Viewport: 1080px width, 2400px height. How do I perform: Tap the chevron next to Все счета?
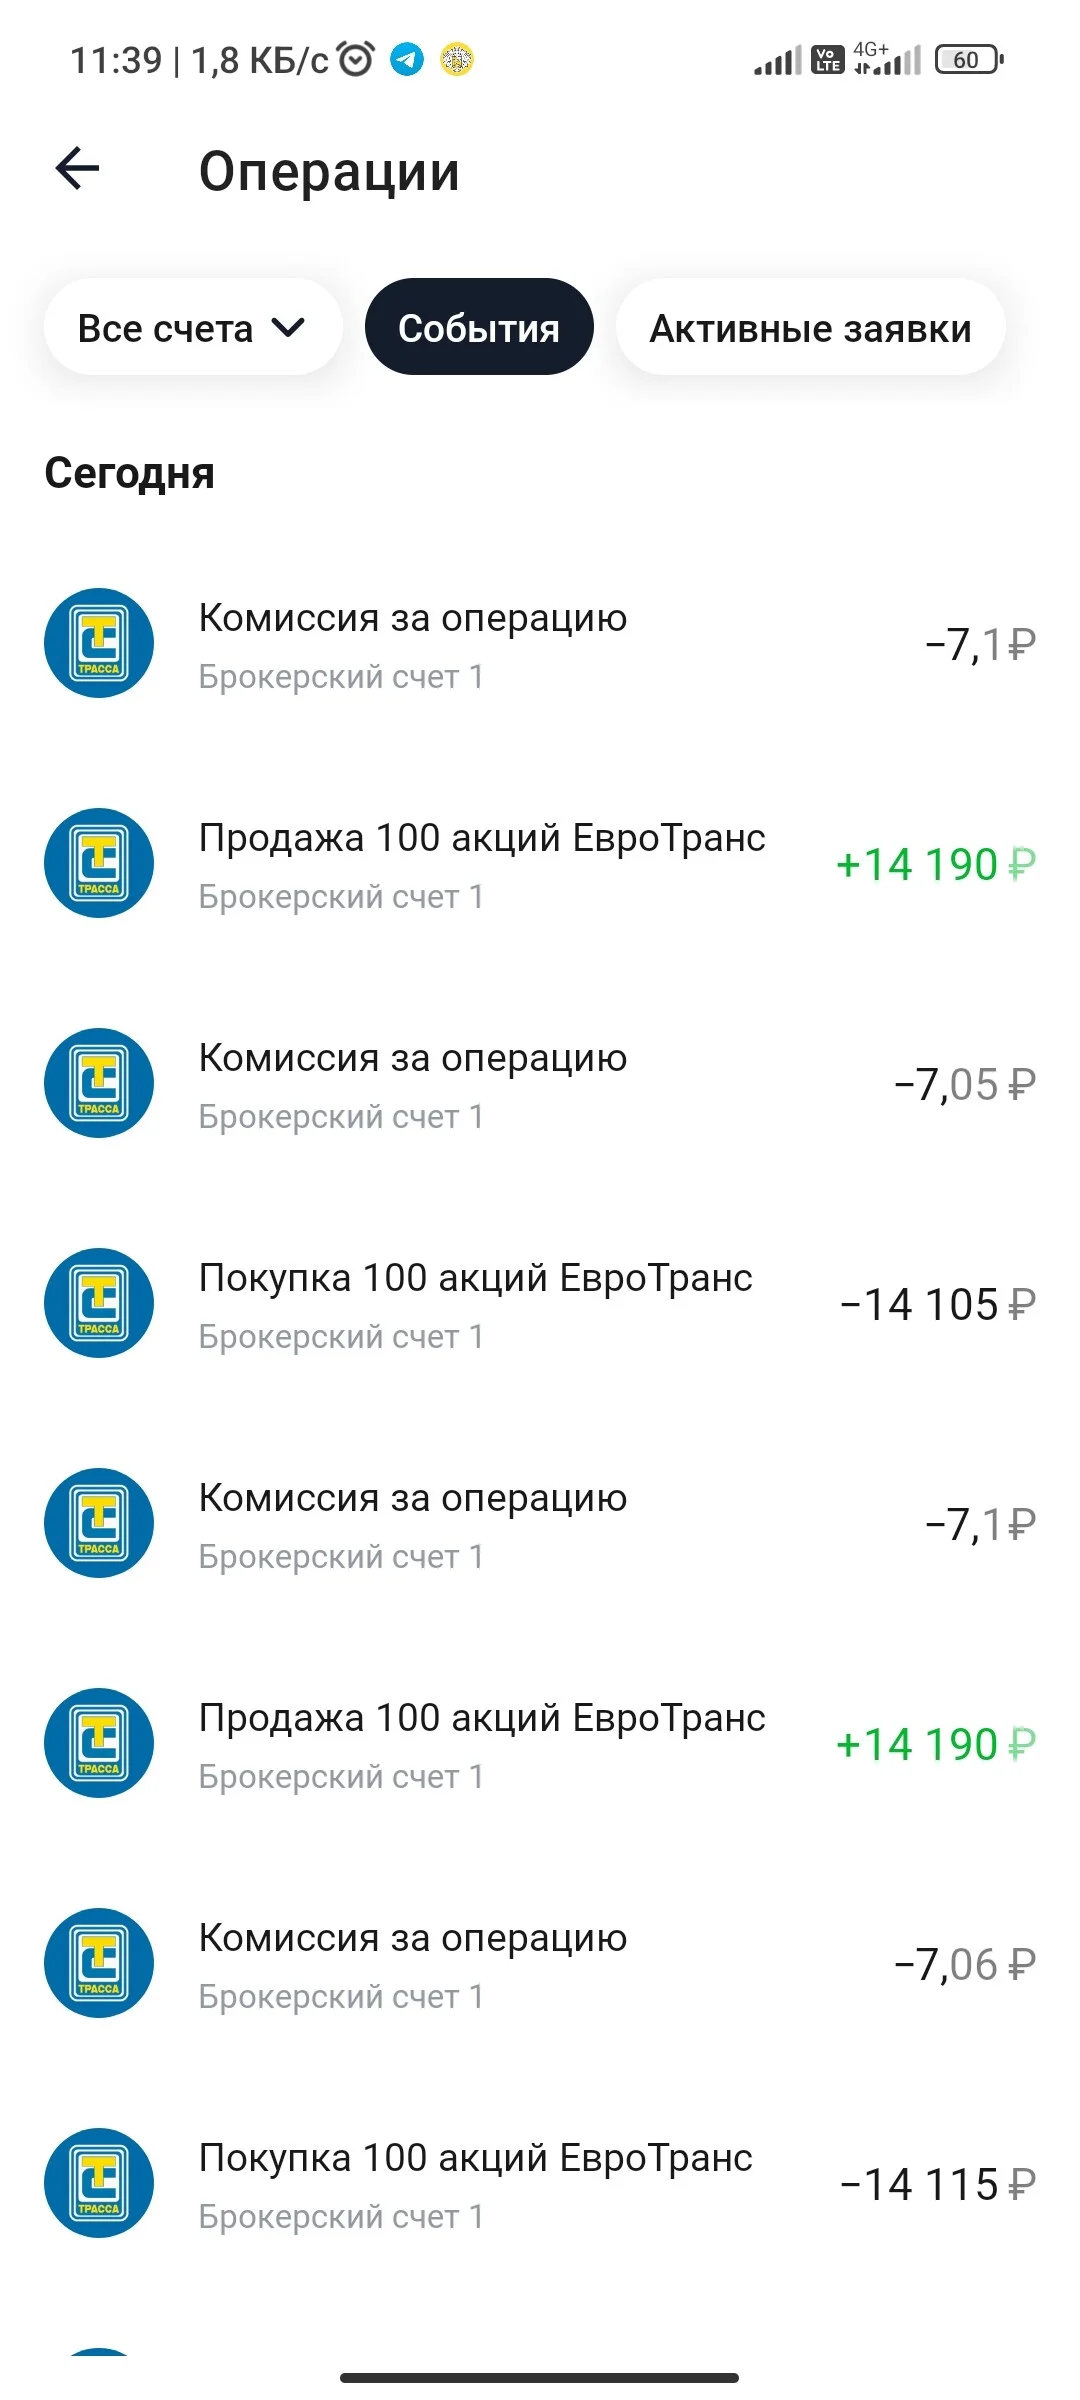pyautogui.click(x=288, y=328)
